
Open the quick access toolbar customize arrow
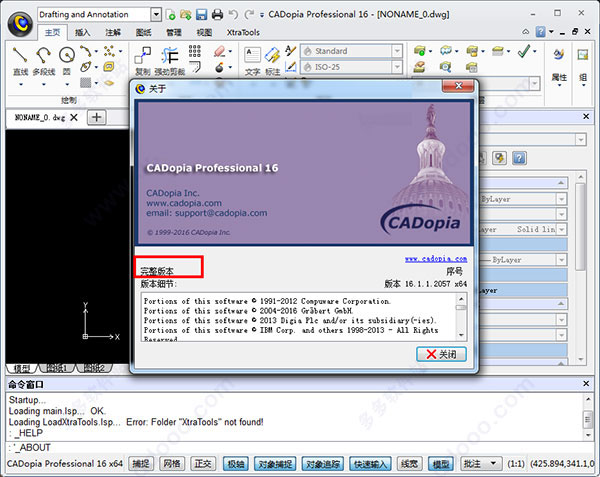point(262,15)
